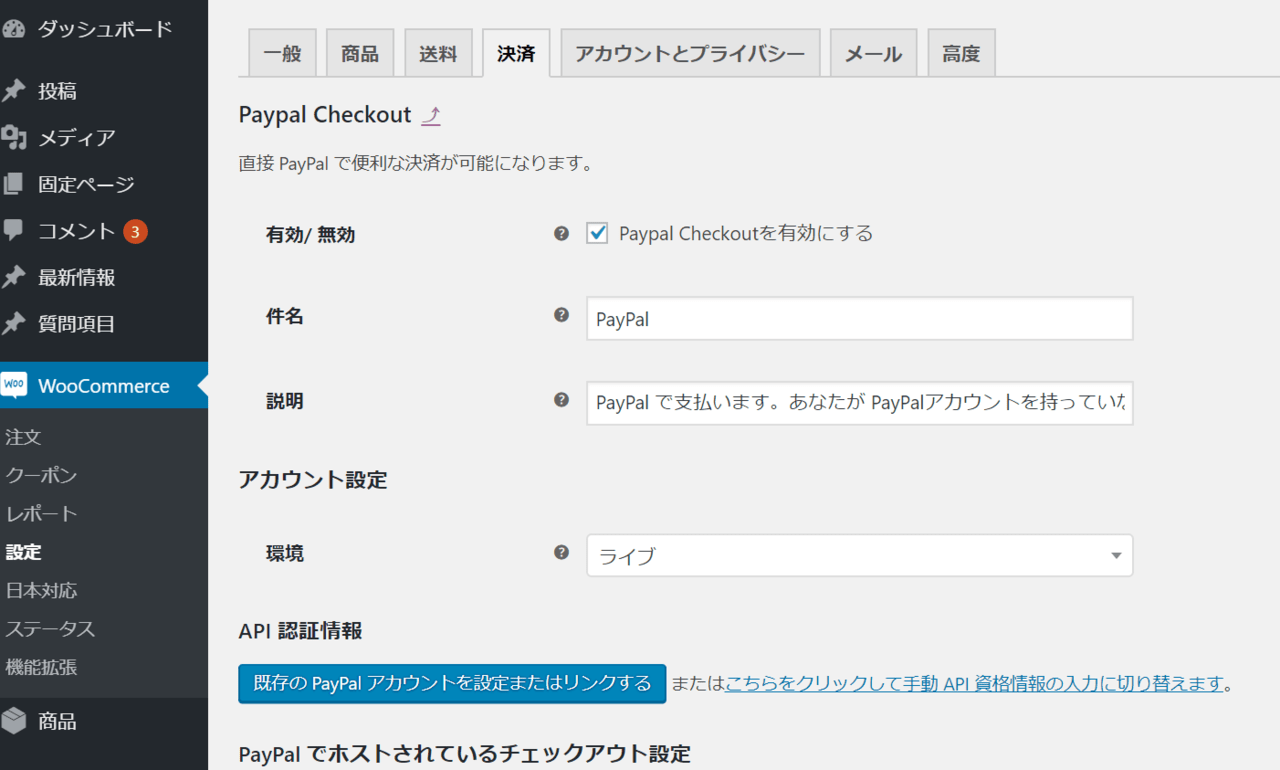Click the box icon next to 商品 menu
This screenshot has width=1280, height=770.
(13, 721)
